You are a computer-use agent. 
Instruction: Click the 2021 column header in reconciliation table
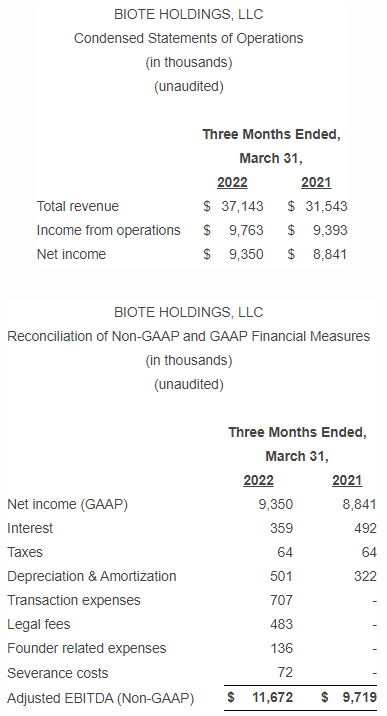point(347,480)
